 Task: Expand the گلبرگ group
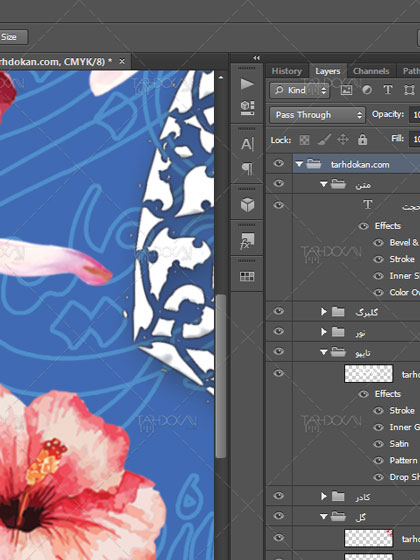(324, 311)
